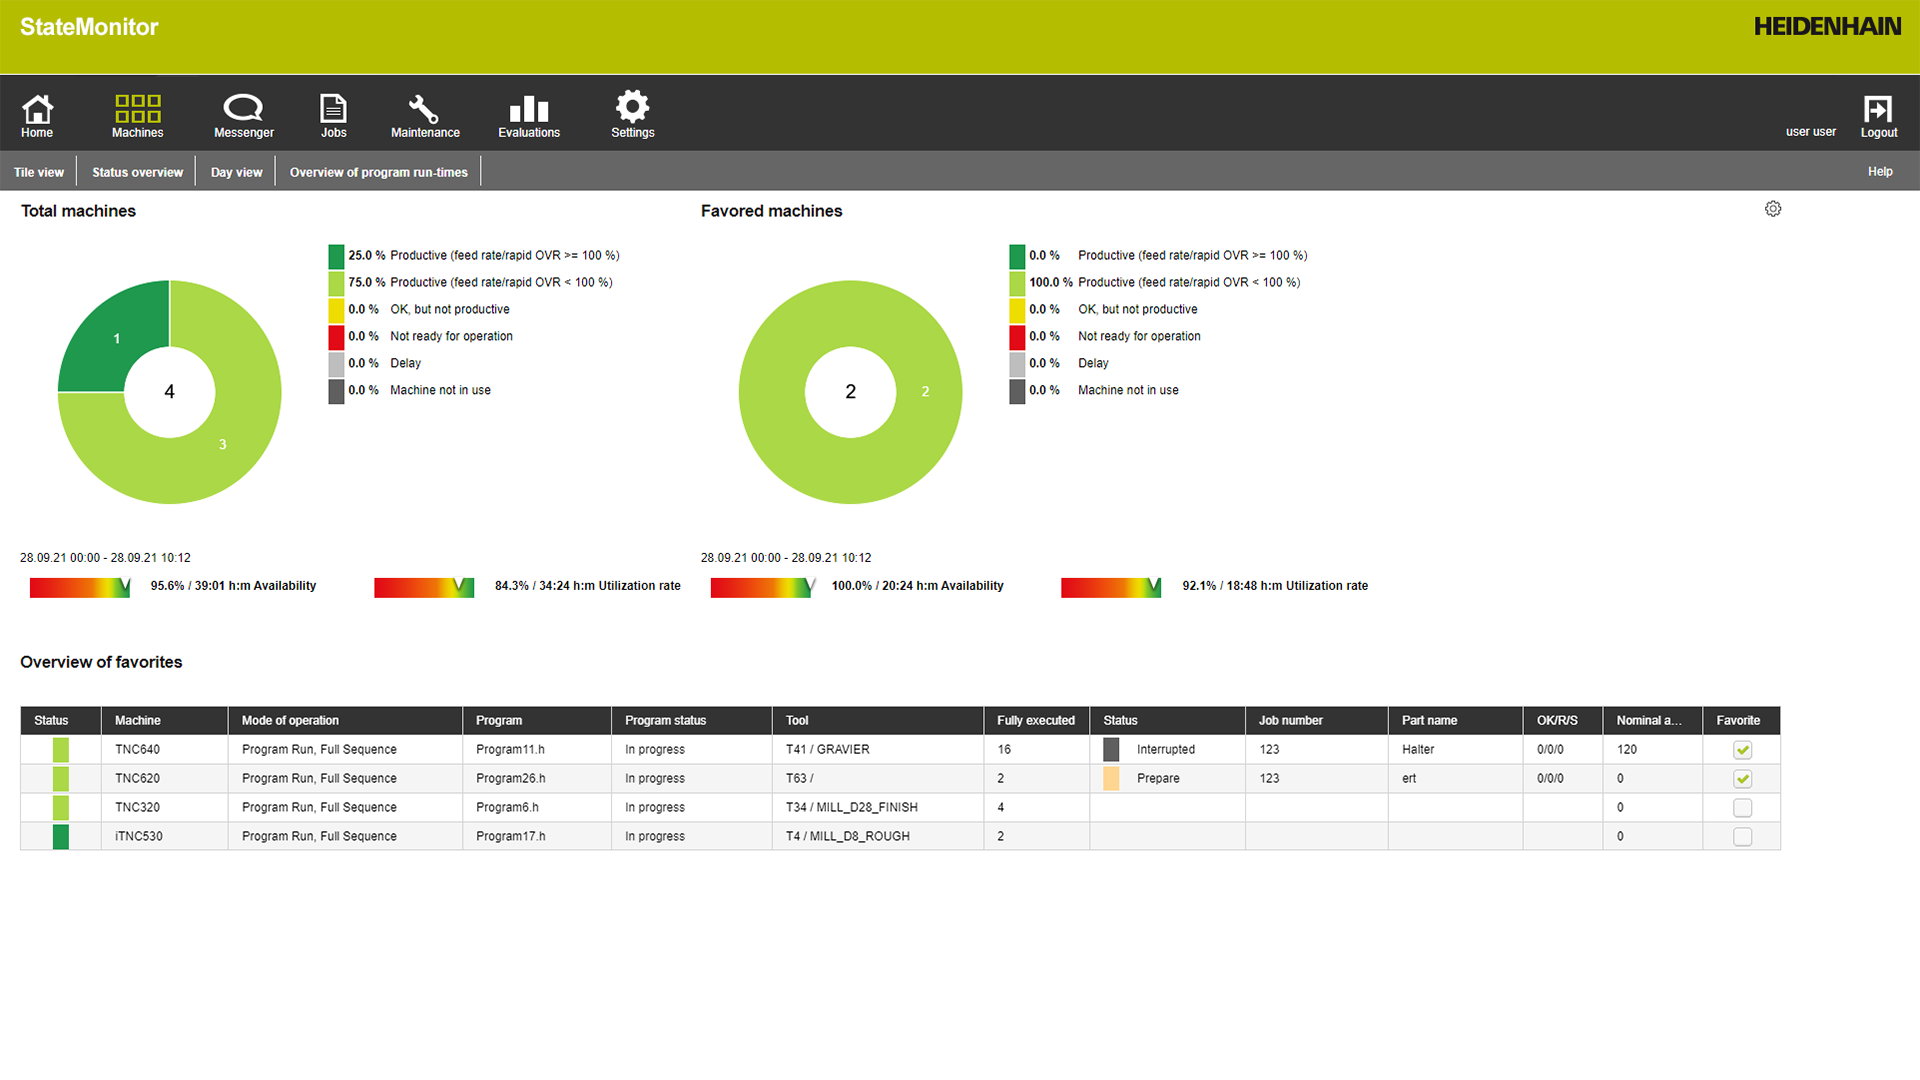Sort table by Fully executed header
1920x1080 pixels.
click(x=1036, y=720)
